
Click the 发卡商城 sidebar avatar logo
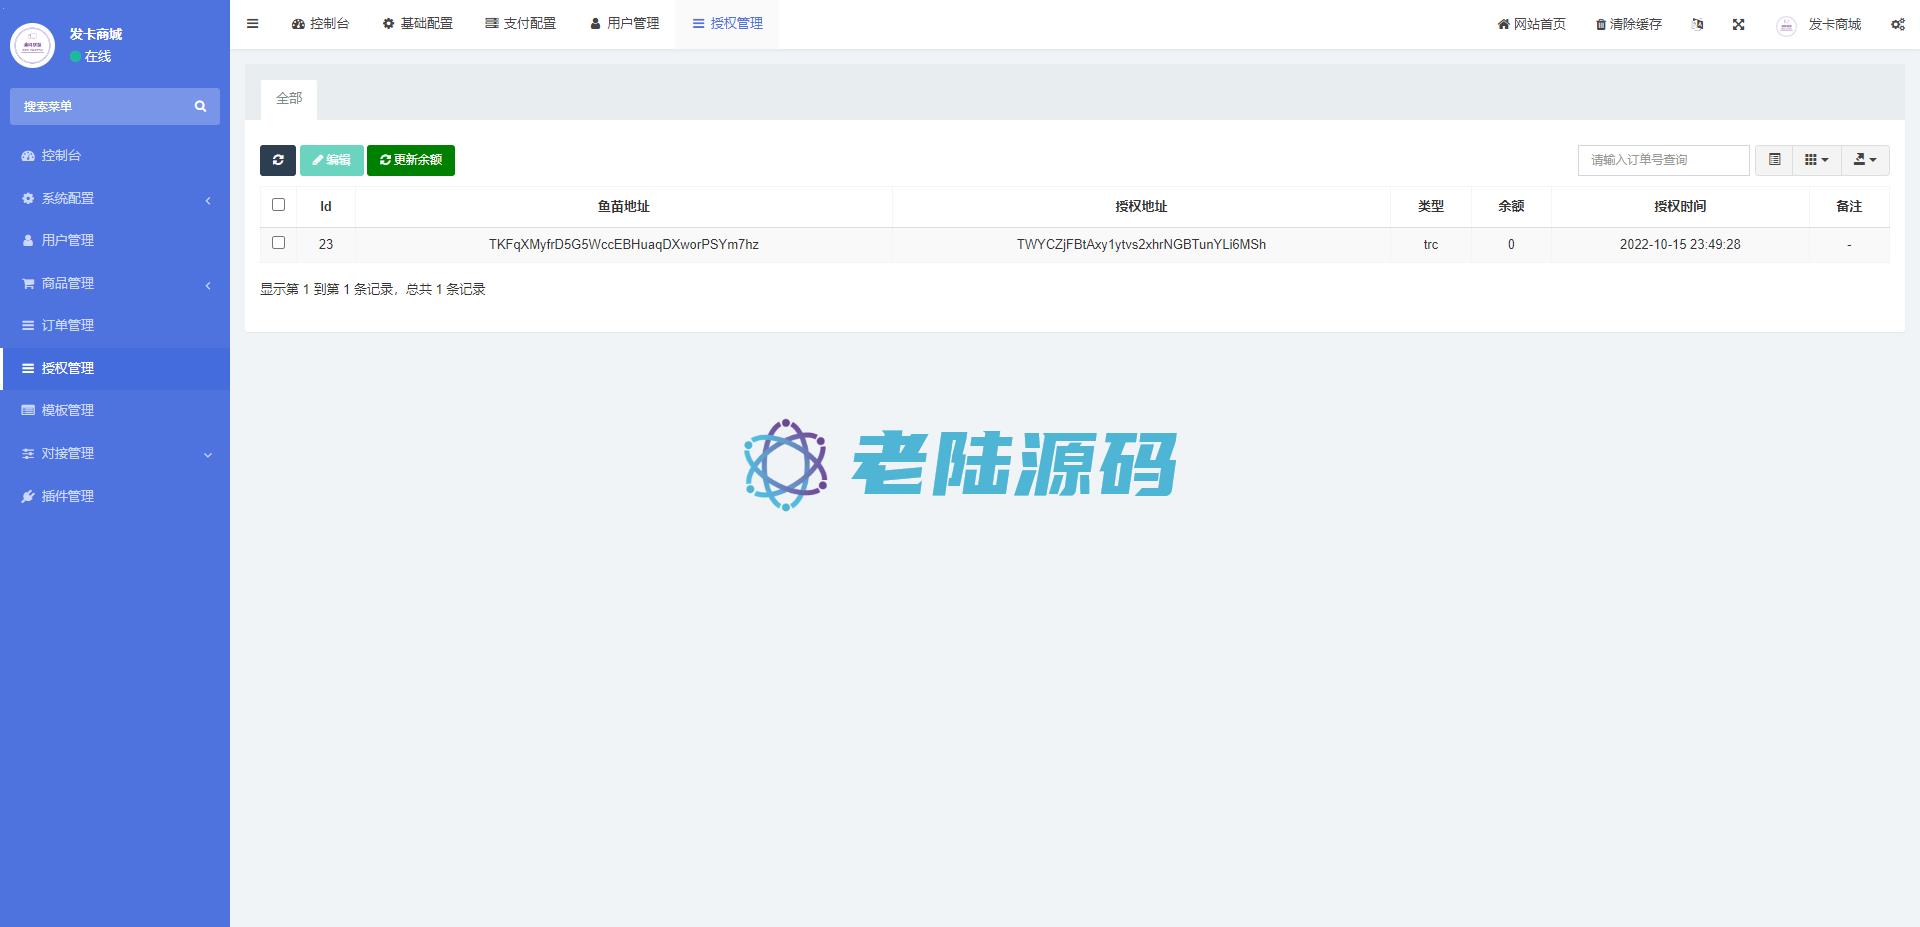click(x=32, y=45)
